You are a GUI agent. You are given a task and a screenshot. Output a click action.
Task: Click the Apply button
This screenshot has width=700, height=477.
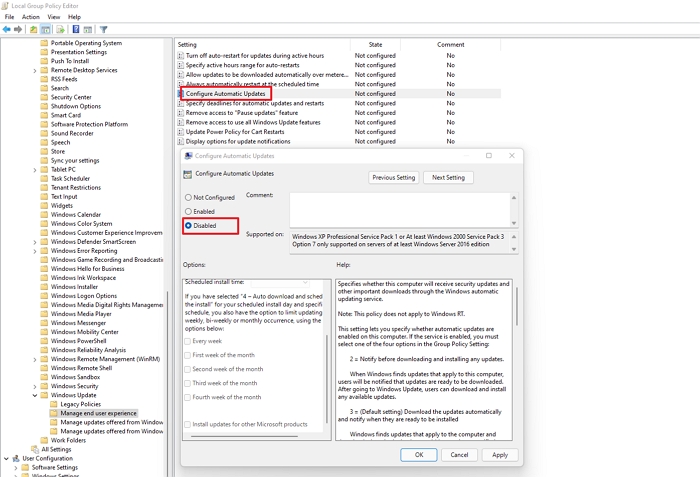(500, 455)
